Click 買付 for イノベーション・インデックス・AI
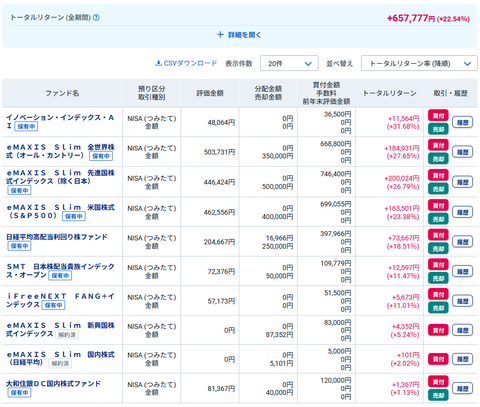Viewport: 480px width, 407px height. click(x=438, y=116)
